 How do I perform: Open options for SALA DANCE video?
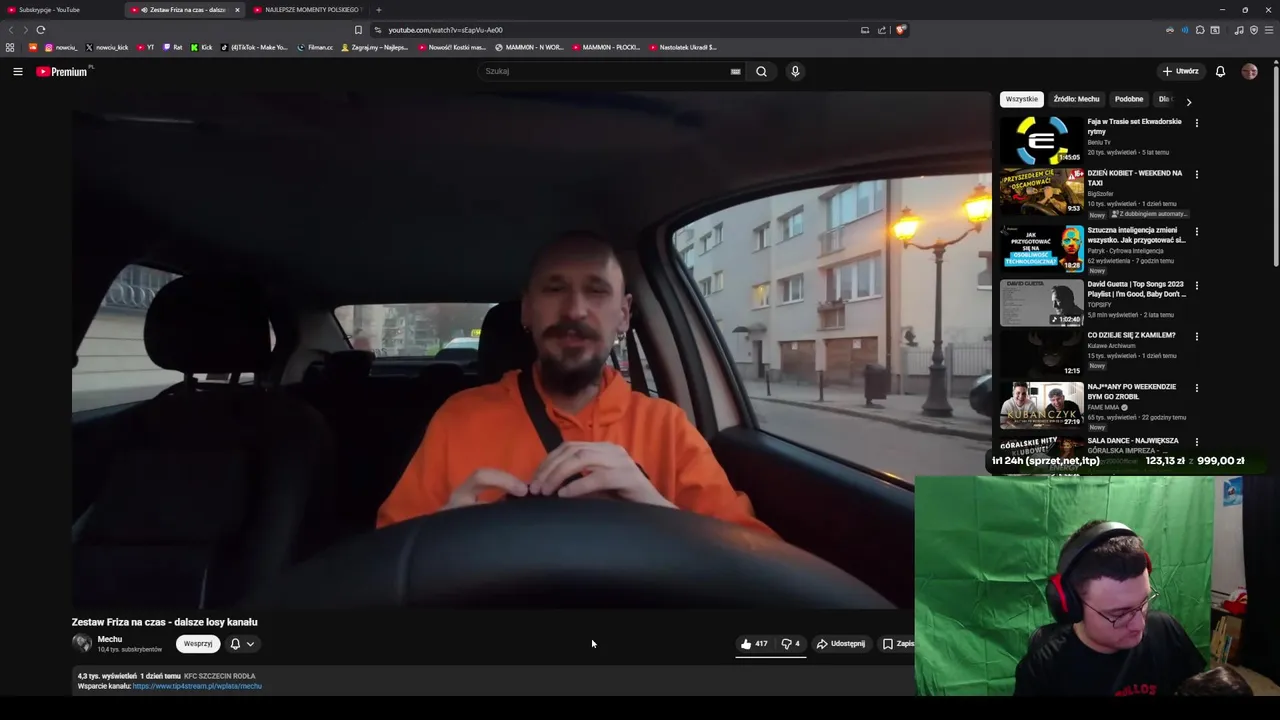point(1197,442)
